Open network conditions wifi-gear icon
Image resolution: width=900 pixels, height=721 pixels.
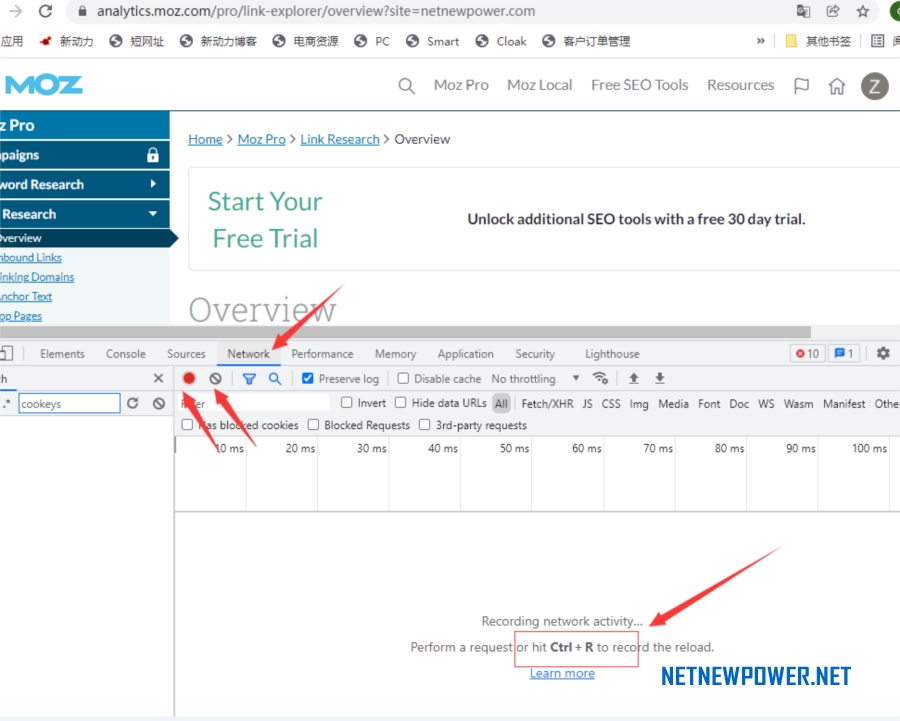pyautogui.click(x=600, y=378)
